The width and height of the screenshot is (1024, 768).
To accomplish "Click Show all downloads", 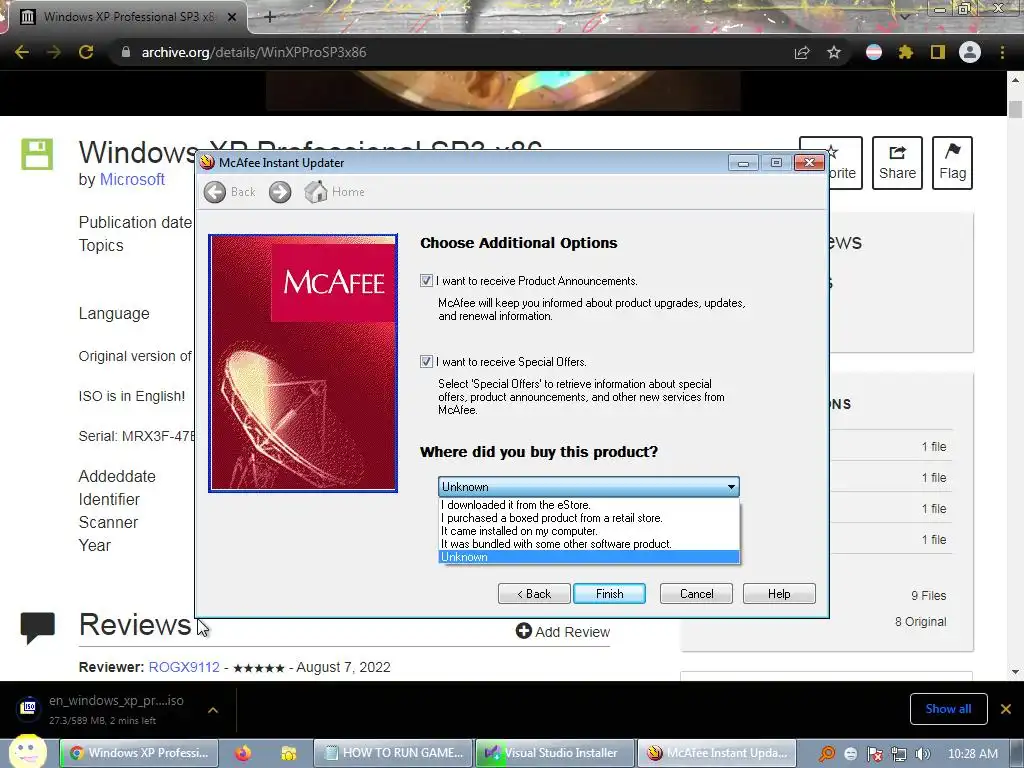I will click(948, 709).
